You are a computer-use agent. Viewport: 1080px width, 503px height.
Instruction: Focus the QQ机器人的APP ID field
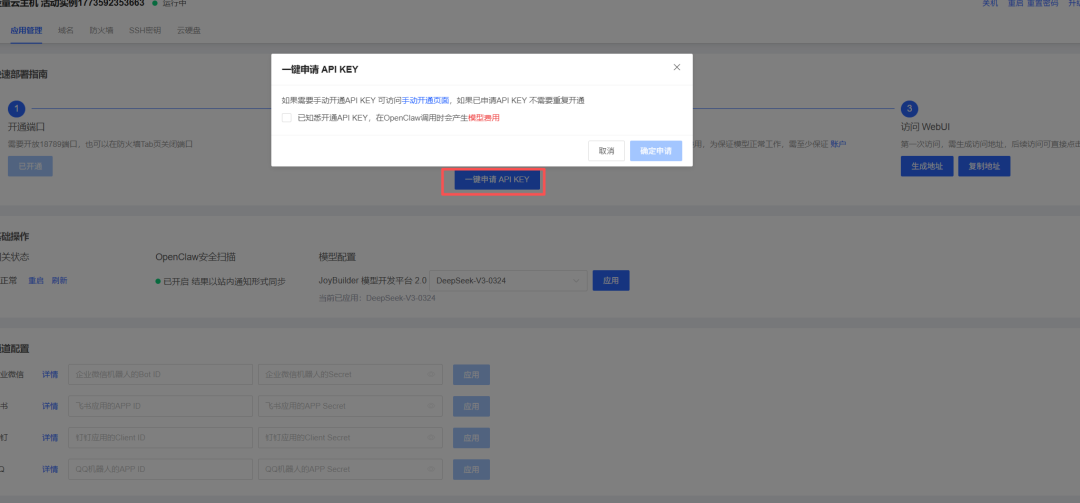160,469
